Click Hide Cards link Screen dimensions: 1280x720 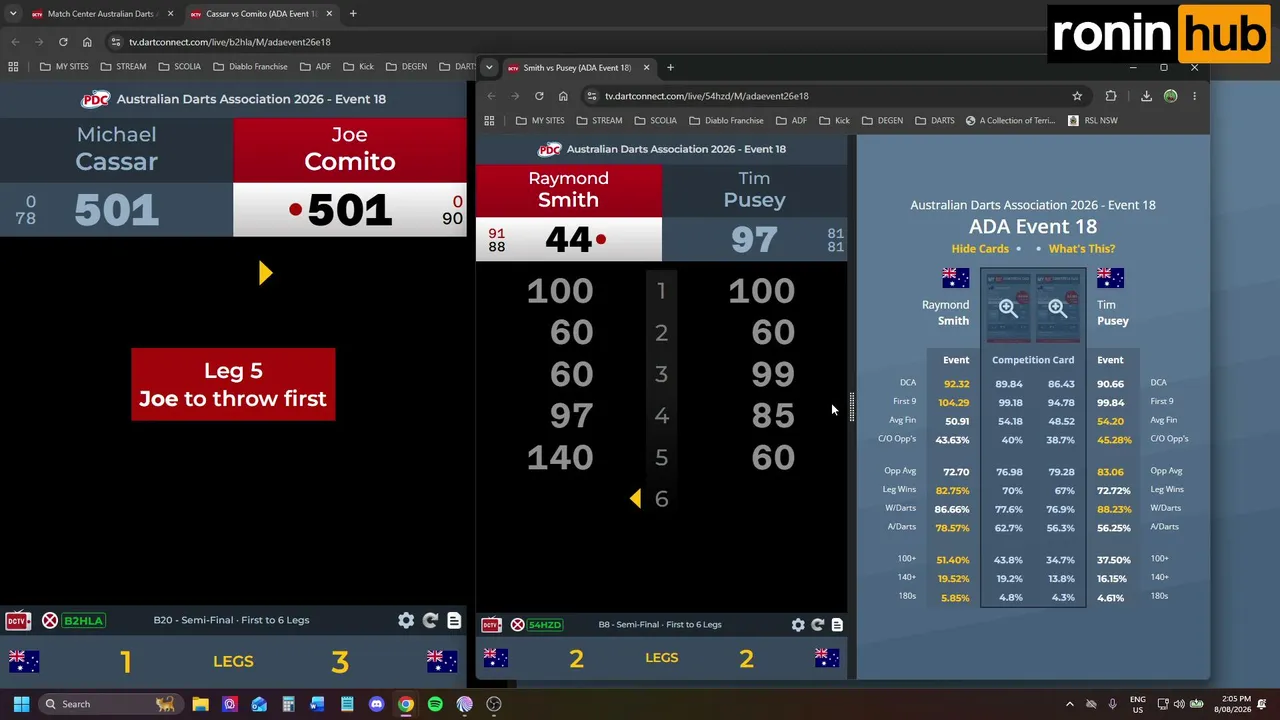(980, 249)
